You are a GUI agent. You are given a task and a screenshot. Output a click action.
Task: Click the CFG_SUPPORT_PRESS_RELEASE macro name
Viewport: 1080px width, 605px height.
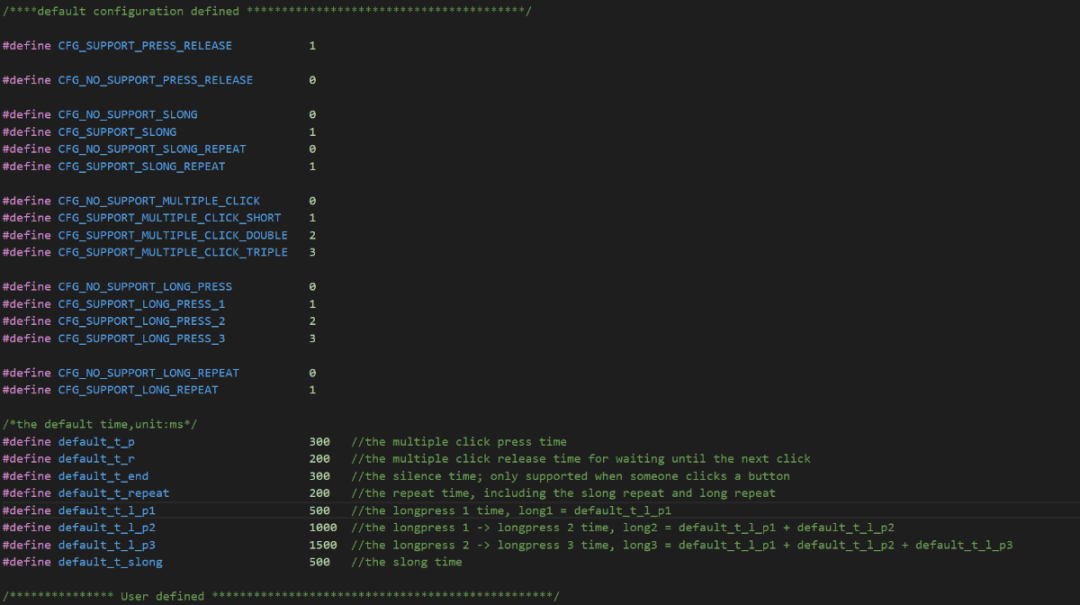click(x=144, y=46)
